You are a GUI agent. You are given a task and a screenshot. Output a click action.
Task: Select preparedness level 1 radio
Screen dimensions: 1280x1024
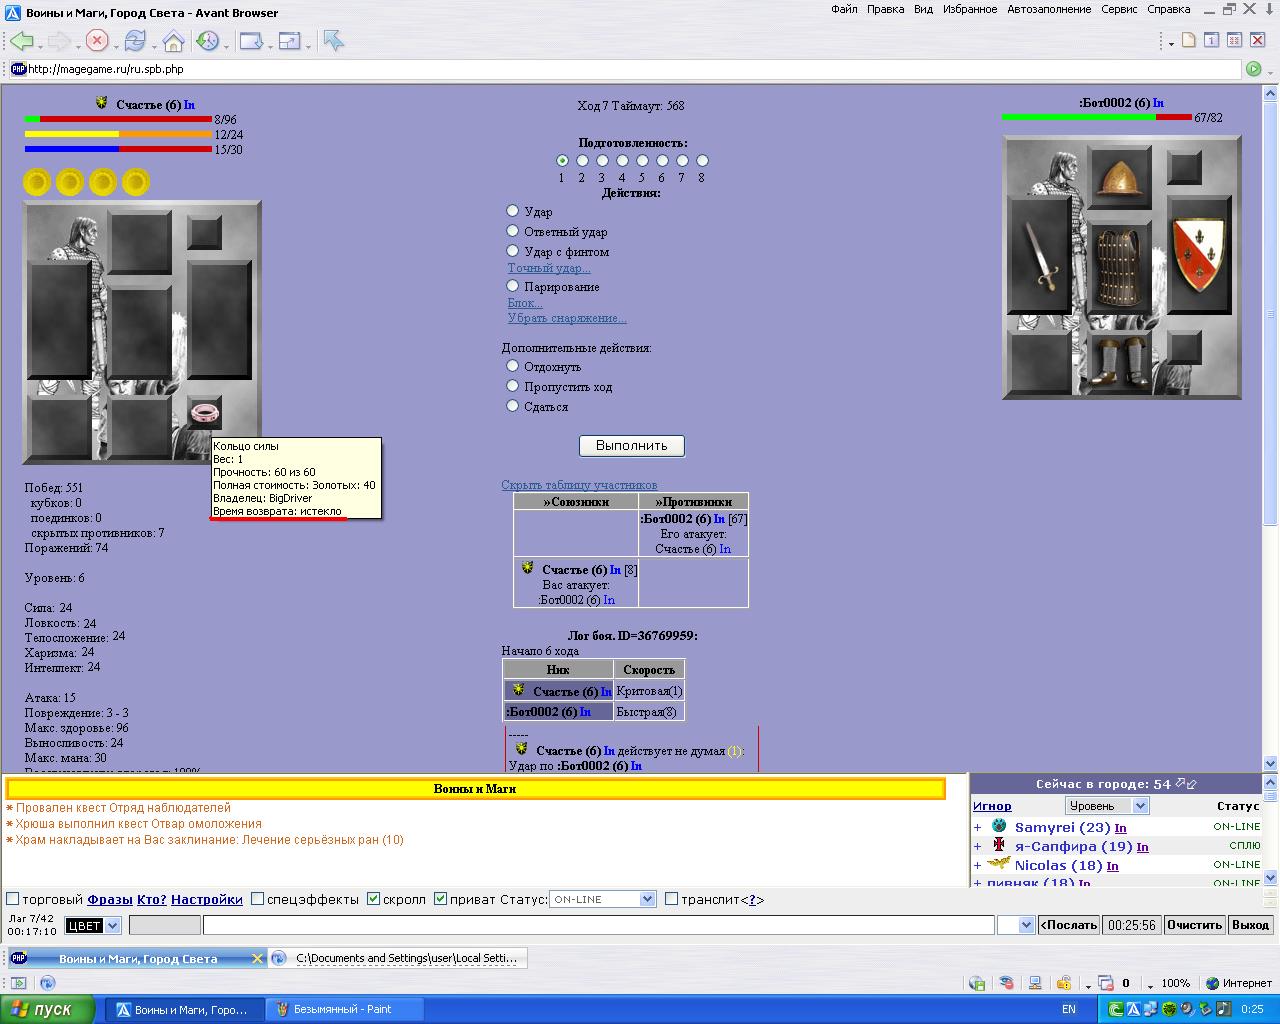(x=562, y=160)
